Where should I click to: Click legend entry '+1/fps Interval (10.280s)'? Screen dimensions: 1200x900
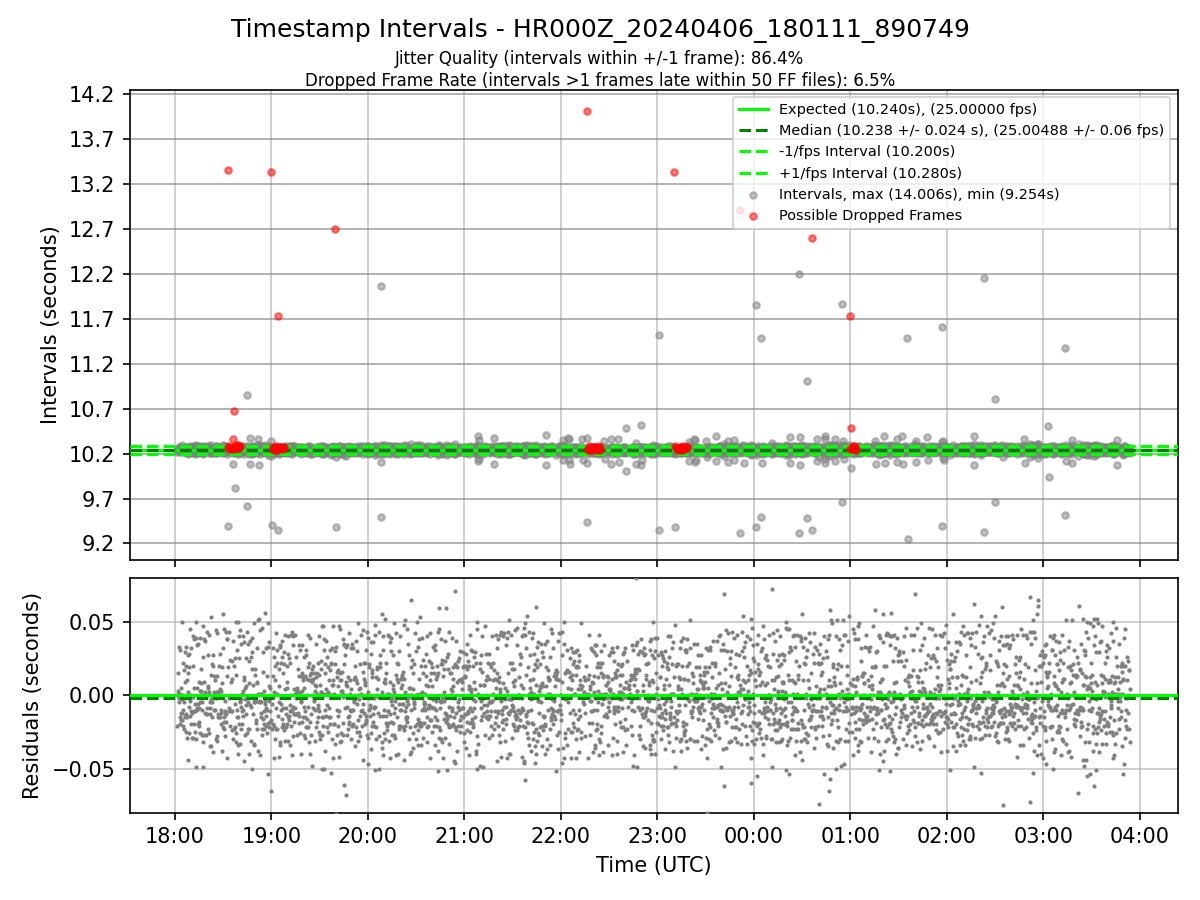click(868, 172)
